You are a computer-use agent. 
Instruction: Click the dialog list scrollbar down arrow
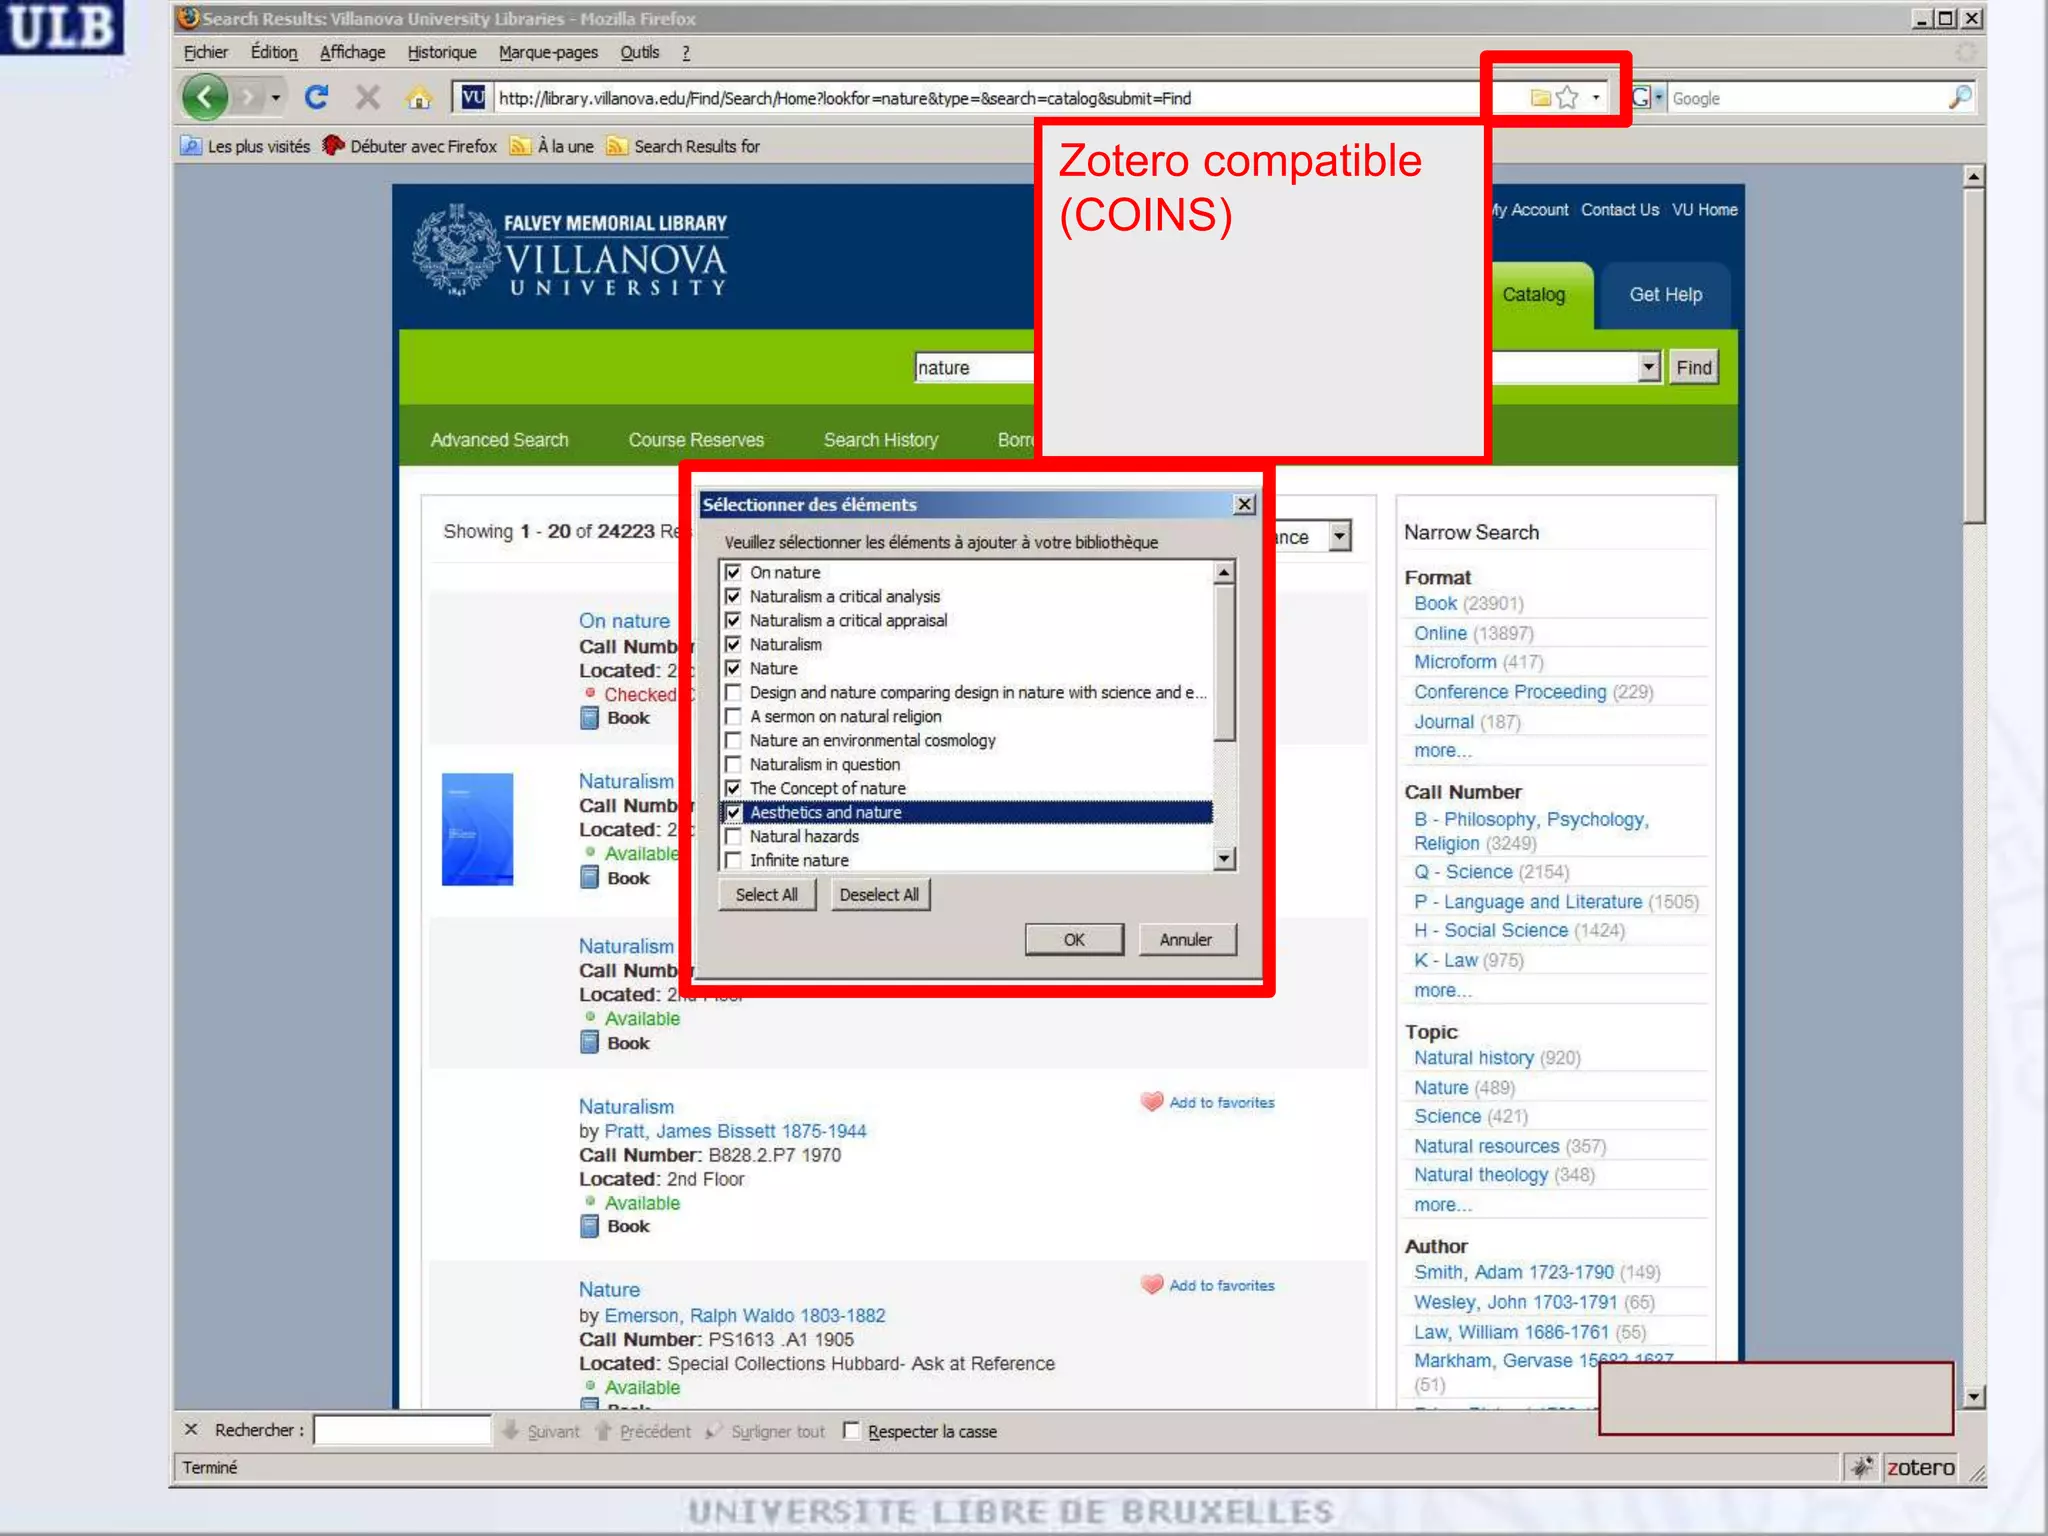click(1224, 859)
